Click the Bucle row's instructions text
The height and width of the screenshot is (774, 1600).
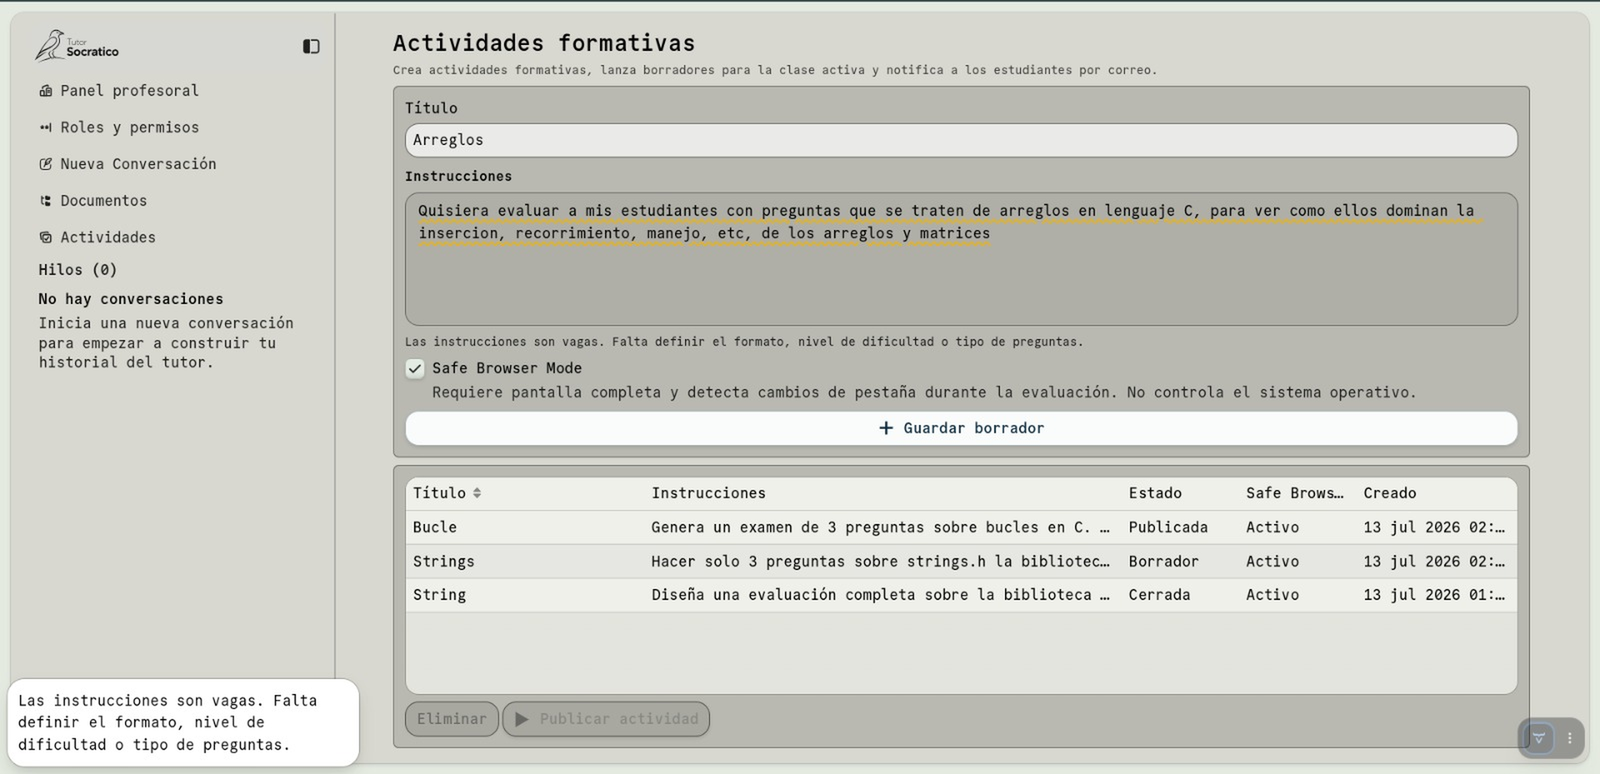[x=880, y=527]
